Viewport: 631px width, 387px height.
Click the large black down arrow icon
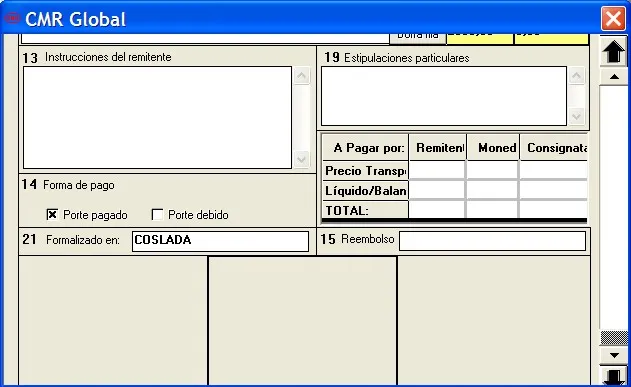(x=613, y=376)
